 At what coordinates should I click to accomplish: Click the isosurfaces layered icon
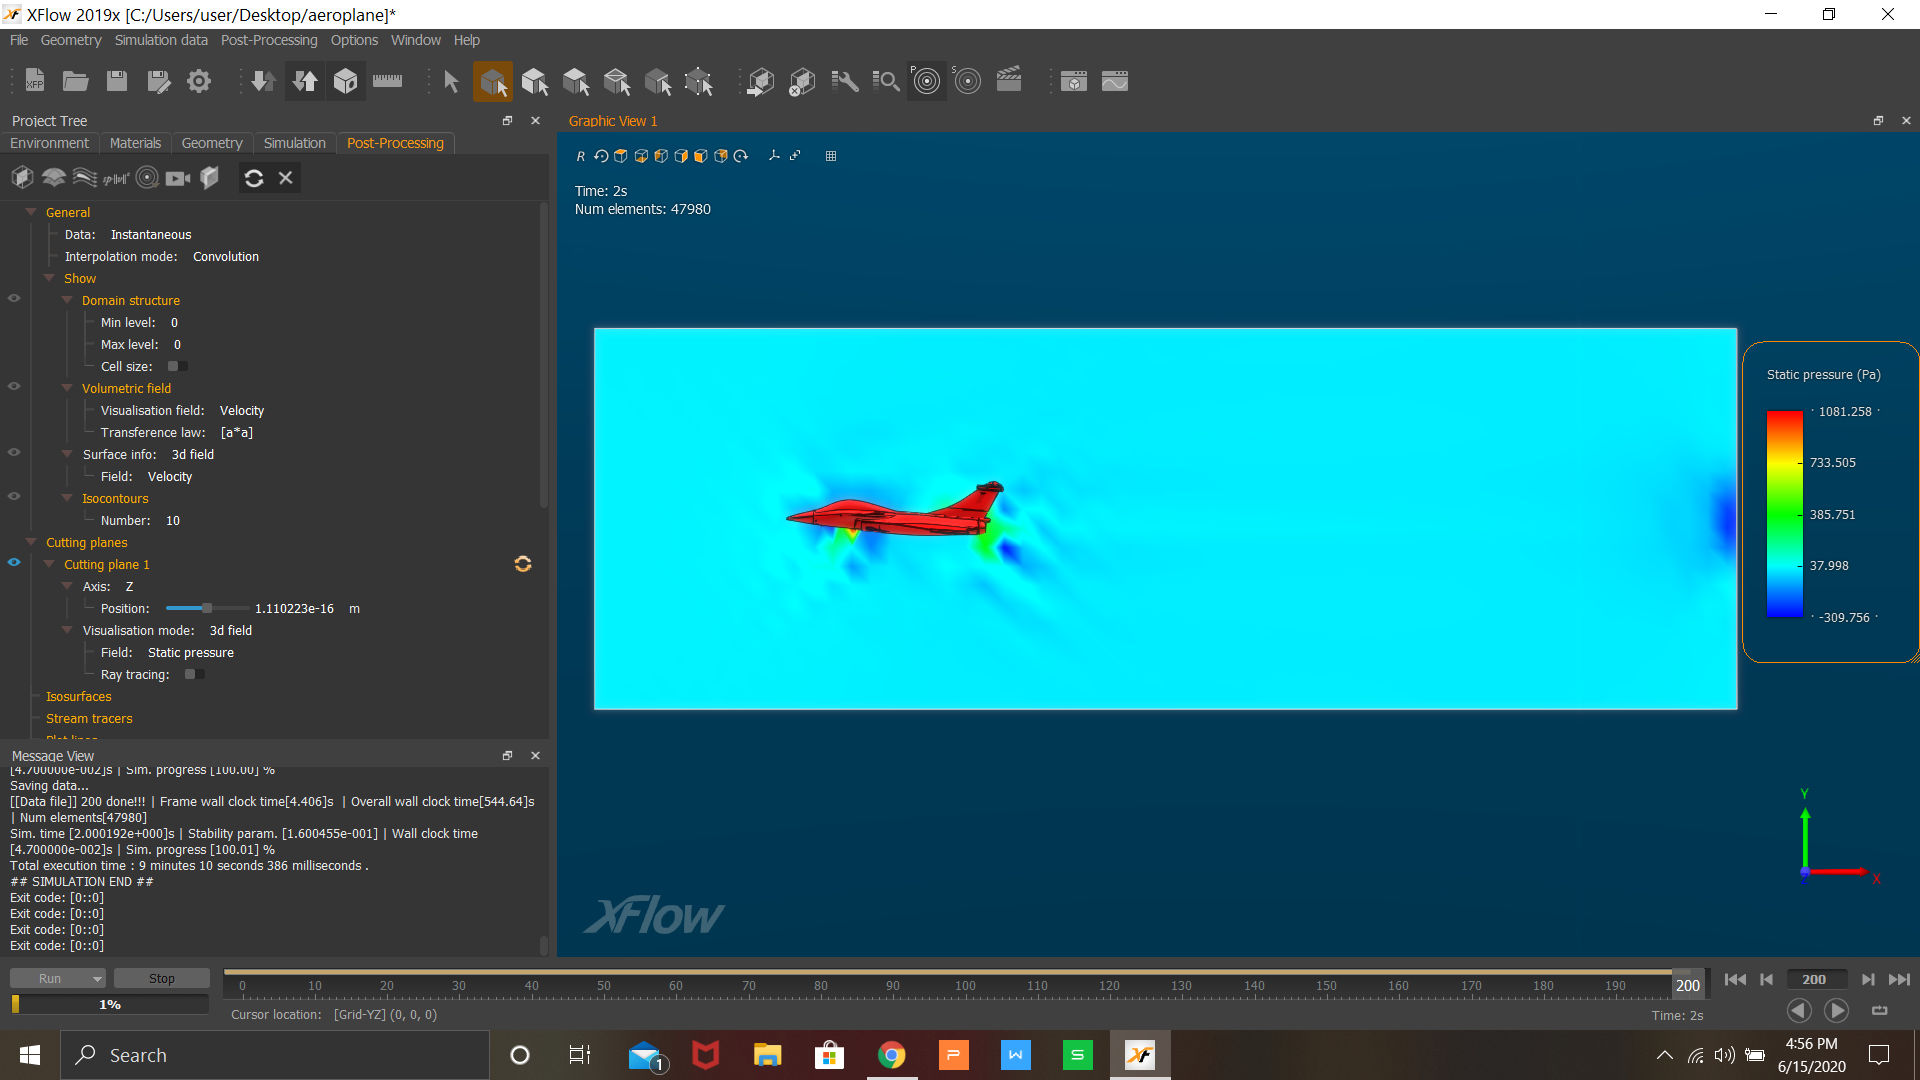coord(53,178)
